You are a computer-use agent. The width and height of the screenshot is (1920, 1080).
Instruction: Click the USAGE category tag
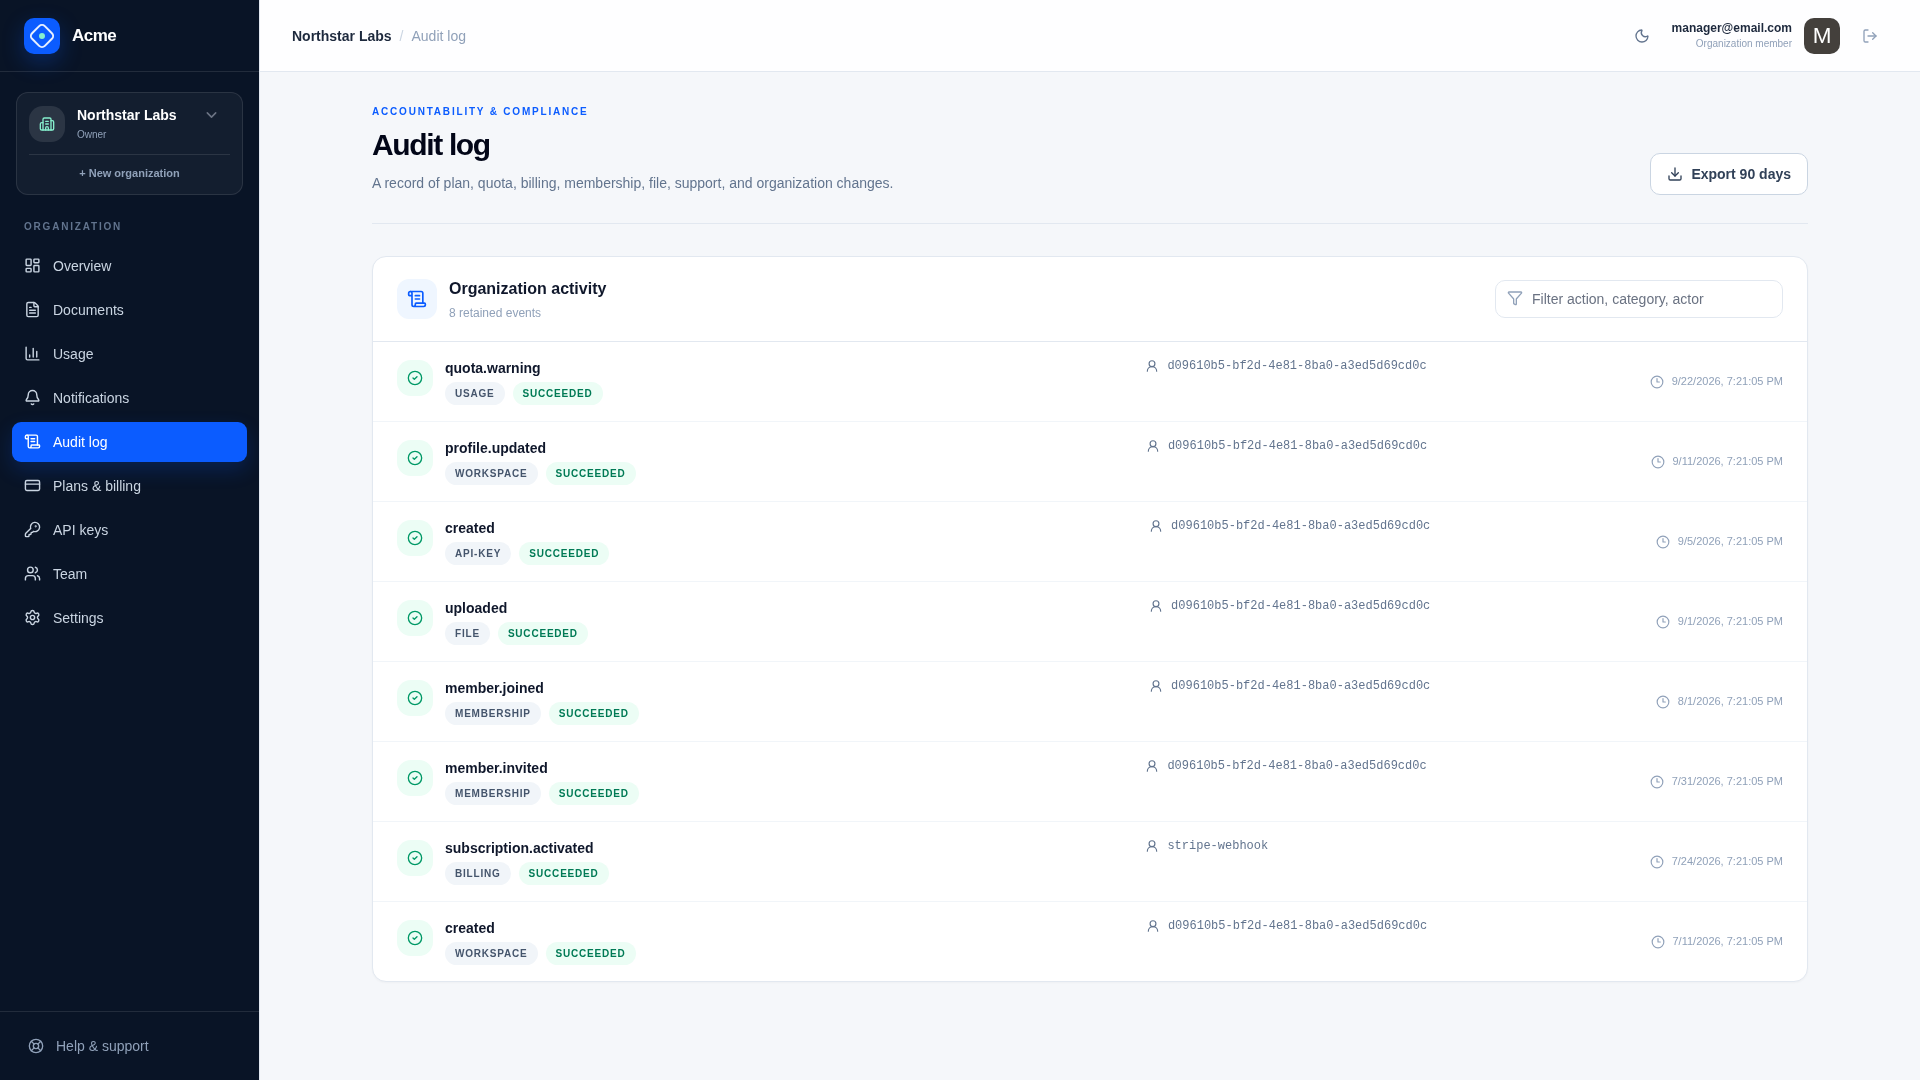click(x=474, y=394)
